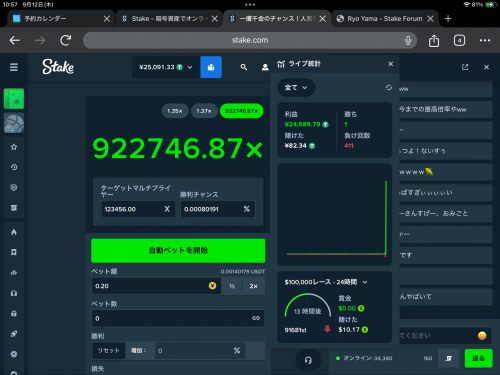The height and width of the screenshot is (375, 500).
Task: Click the percent icon in win chance field
Action: click(247, 209)
